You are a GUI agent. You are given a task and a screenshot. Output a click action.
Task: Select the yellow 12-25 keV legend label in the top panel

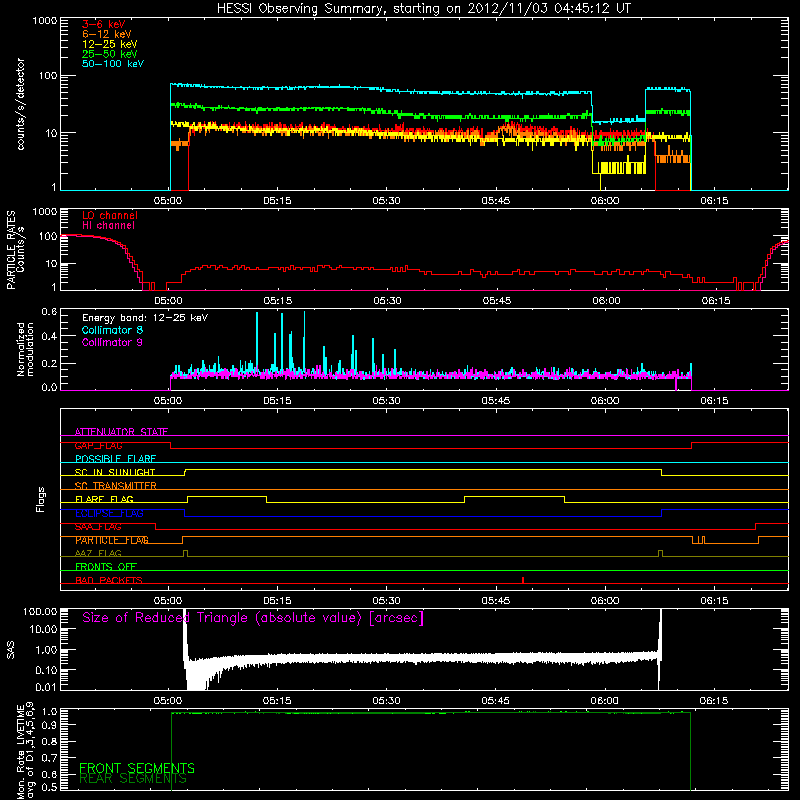pos(110,44)
